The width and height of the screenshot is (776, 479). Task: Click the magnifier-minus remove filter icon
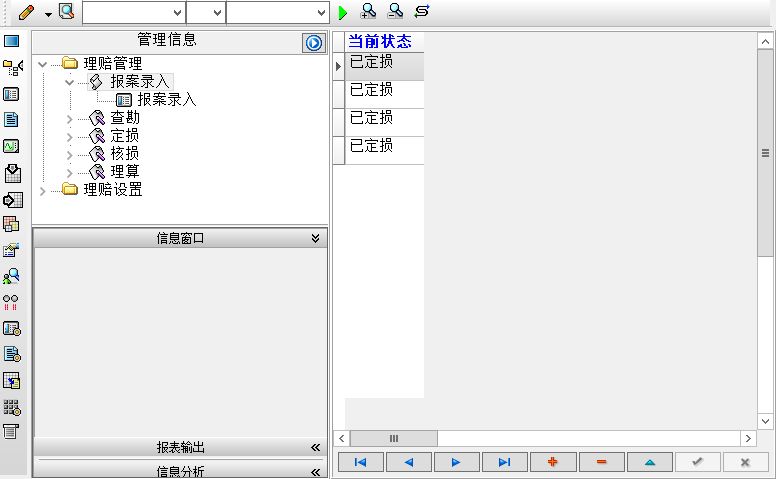(x=395, y=11)
